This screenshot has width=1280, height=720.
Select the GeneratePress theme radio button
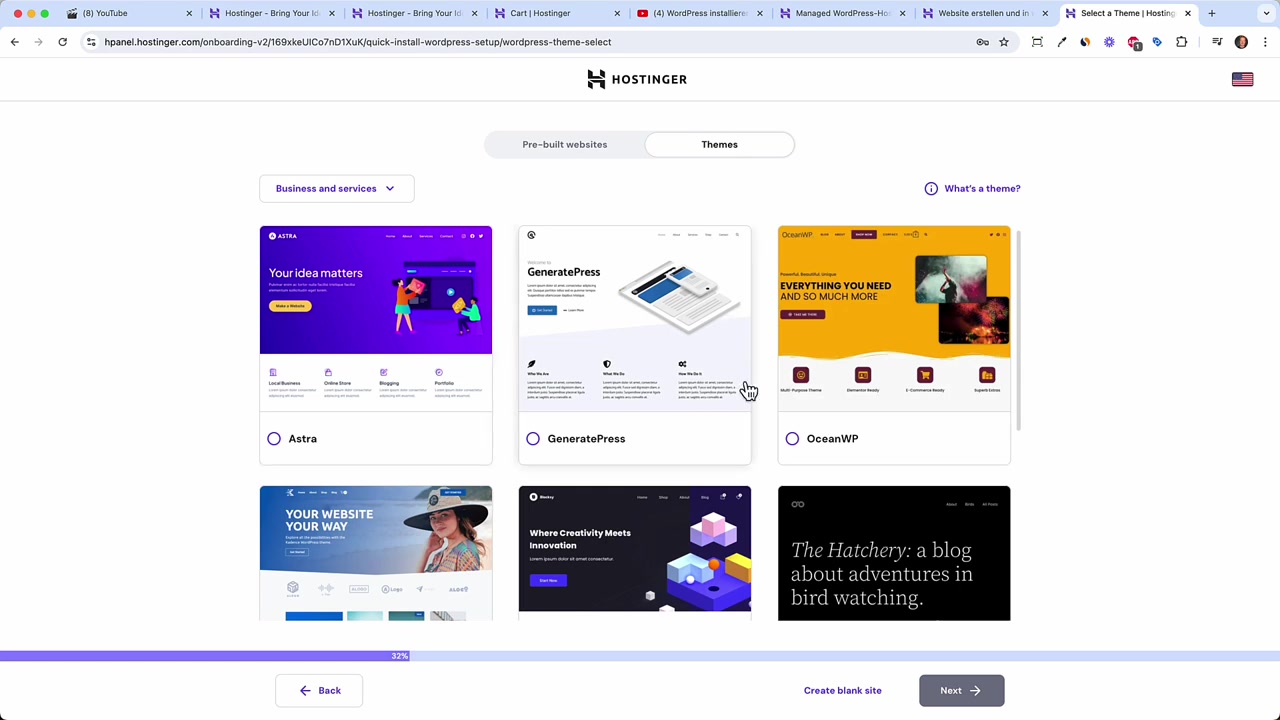tap(533, 439)
